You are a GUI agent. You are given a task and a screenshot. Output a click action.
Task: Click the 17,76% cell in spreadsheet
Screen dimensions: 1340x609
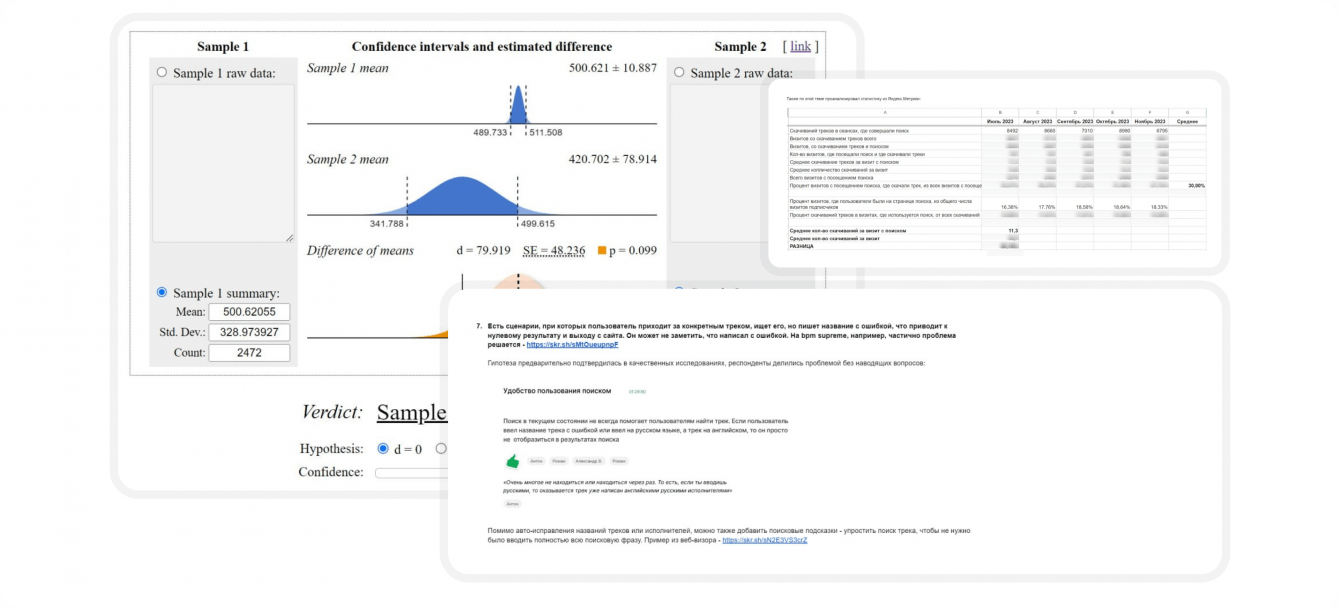tap(1038, 205)
